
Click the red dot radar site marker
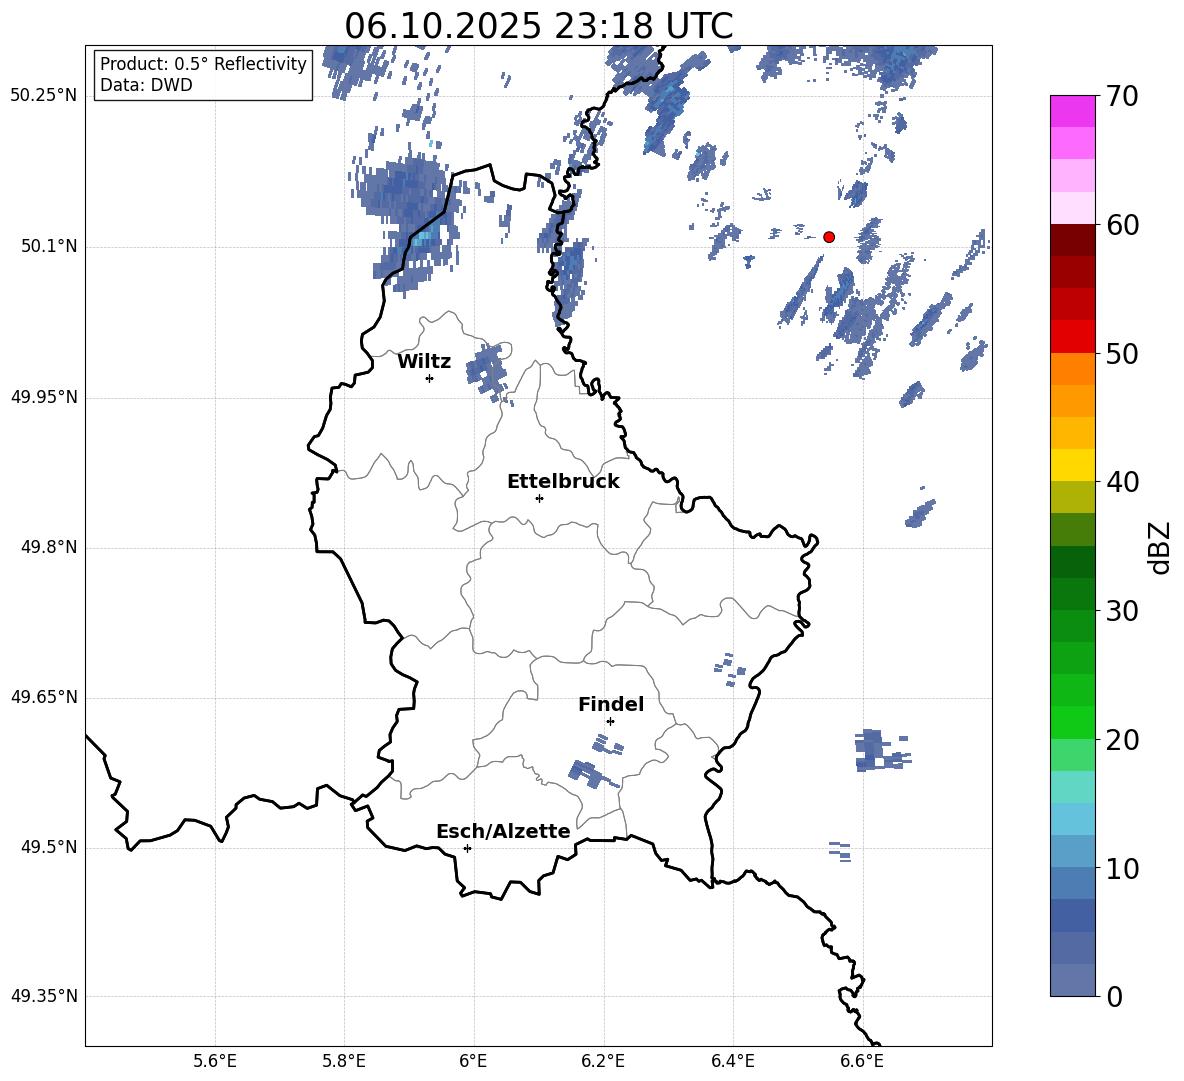point(829,237)
